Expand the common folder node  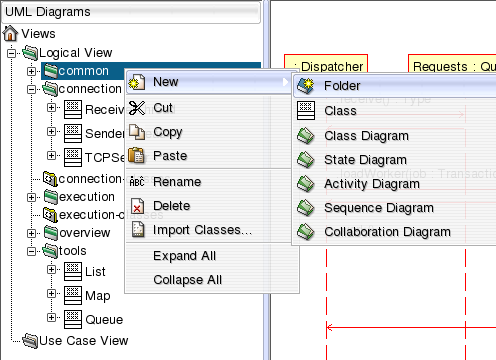[31, 71]
